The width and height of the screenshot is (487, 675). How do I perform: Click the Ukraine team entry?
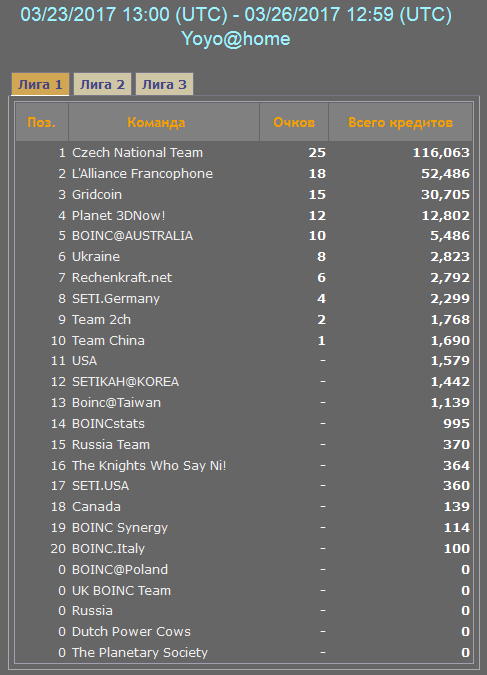pyautogui.click(x=96, y=257)
